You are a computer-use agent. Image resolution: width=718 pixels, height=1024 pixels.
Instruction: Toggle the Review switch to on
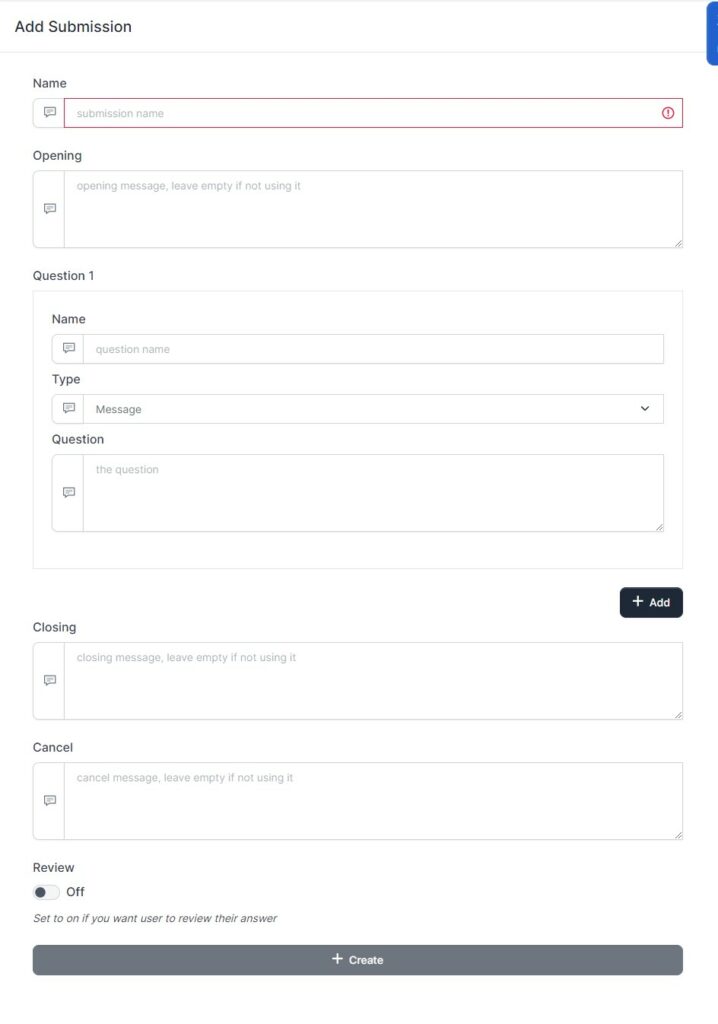click(x=45, y=891)
